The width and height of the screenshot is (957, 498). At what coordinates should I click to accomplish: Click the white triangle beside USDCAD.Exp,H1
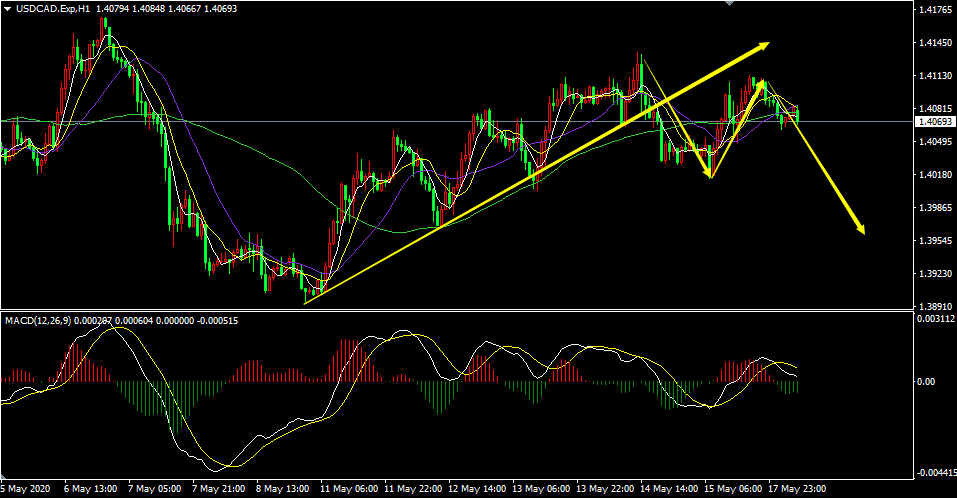tap(9, 9)
